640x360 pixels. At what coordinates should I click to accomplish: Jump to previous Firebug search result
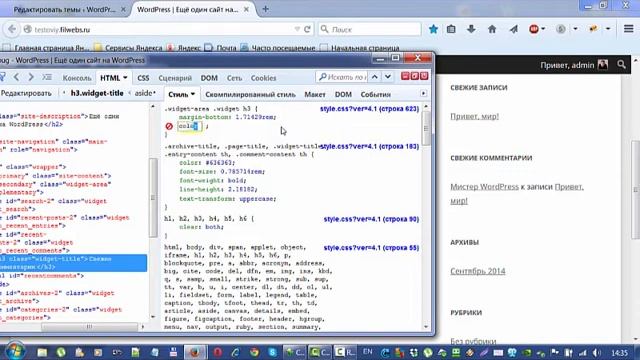click(375, 77)
